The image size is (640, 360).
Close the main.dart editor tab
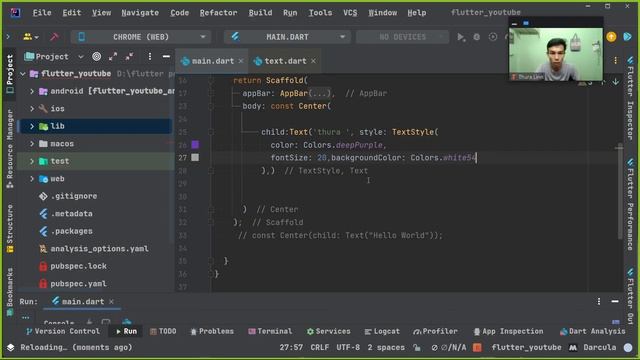[x=241, y=61]
